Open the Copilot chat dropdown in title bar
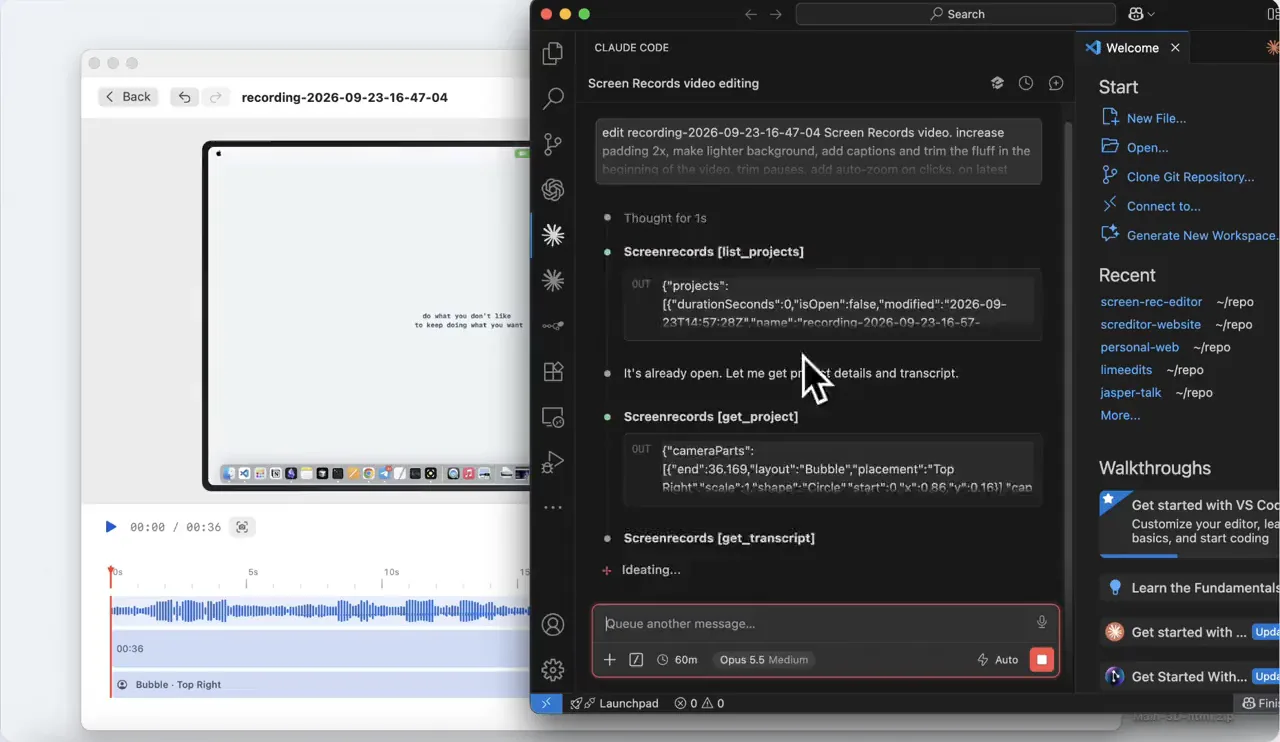This screenshot has width=1280, height=742. 1141,14
